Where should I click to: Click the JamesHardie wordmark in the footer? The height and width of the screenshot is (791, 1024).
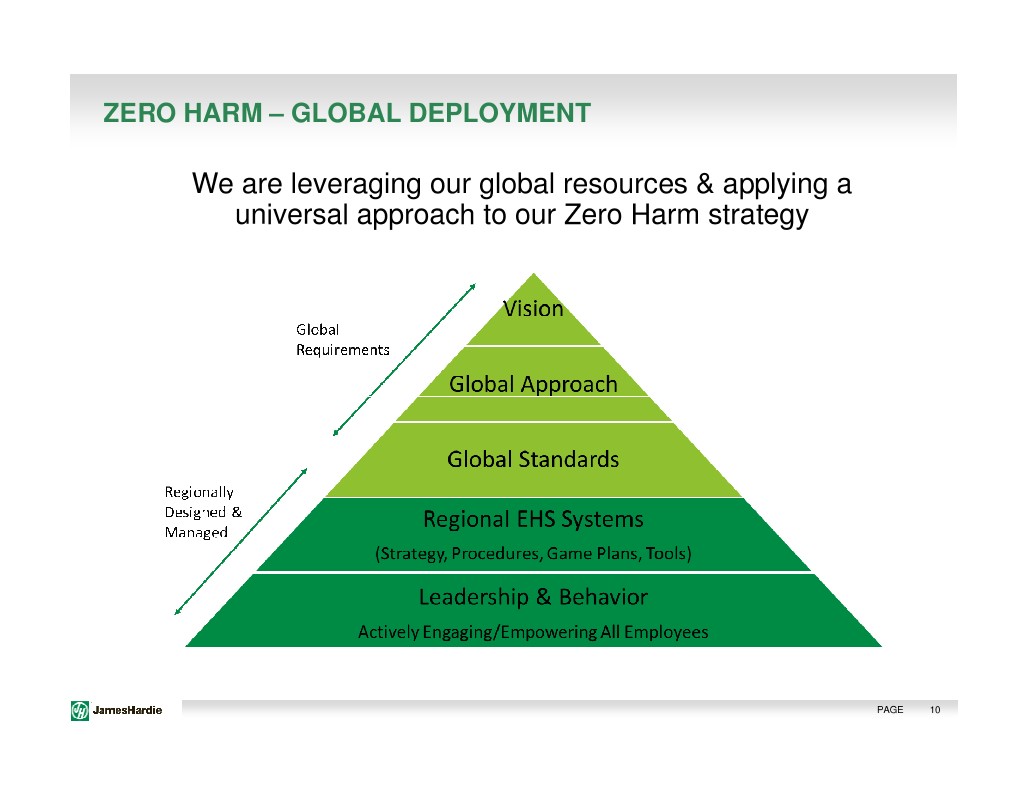(128, 710)
